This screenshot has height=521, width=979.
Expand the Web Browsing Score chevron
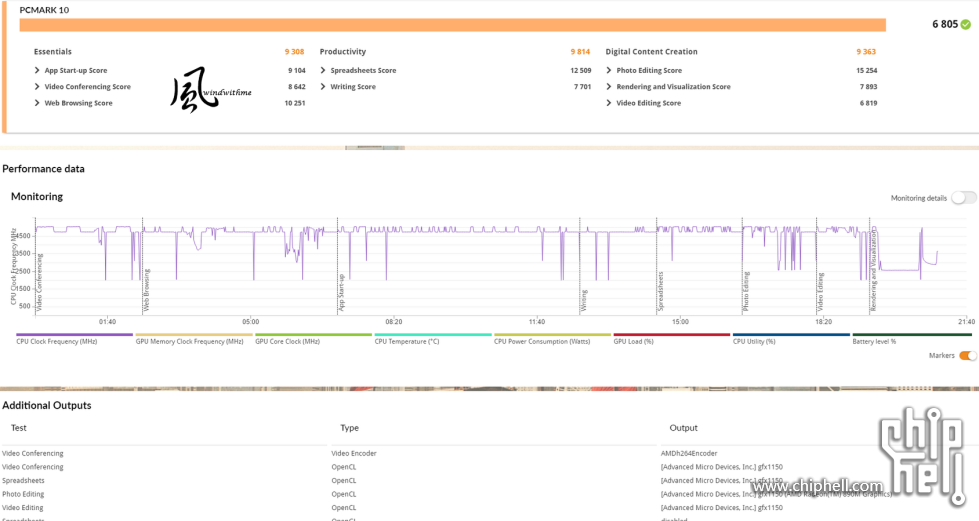point(37,103)
